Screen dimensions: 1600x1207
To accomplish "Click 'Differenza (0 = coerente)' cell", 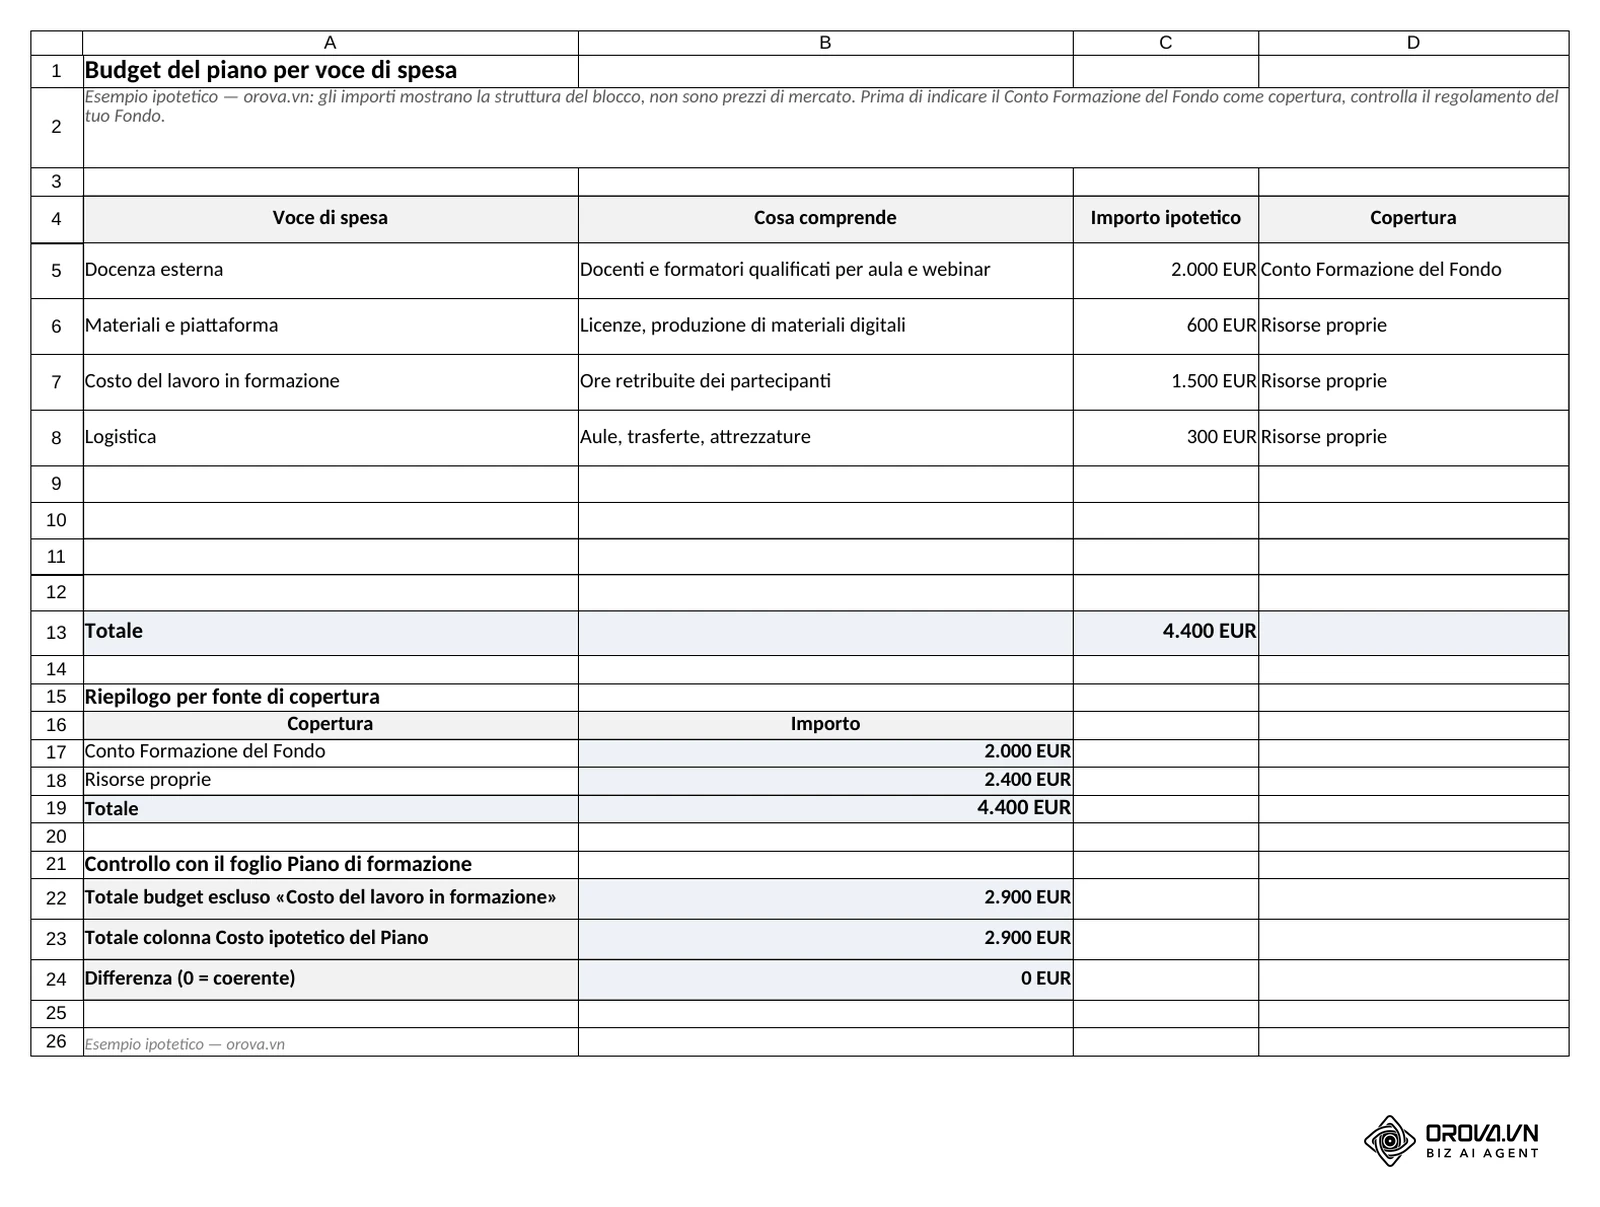I will [x=330, y=979].
